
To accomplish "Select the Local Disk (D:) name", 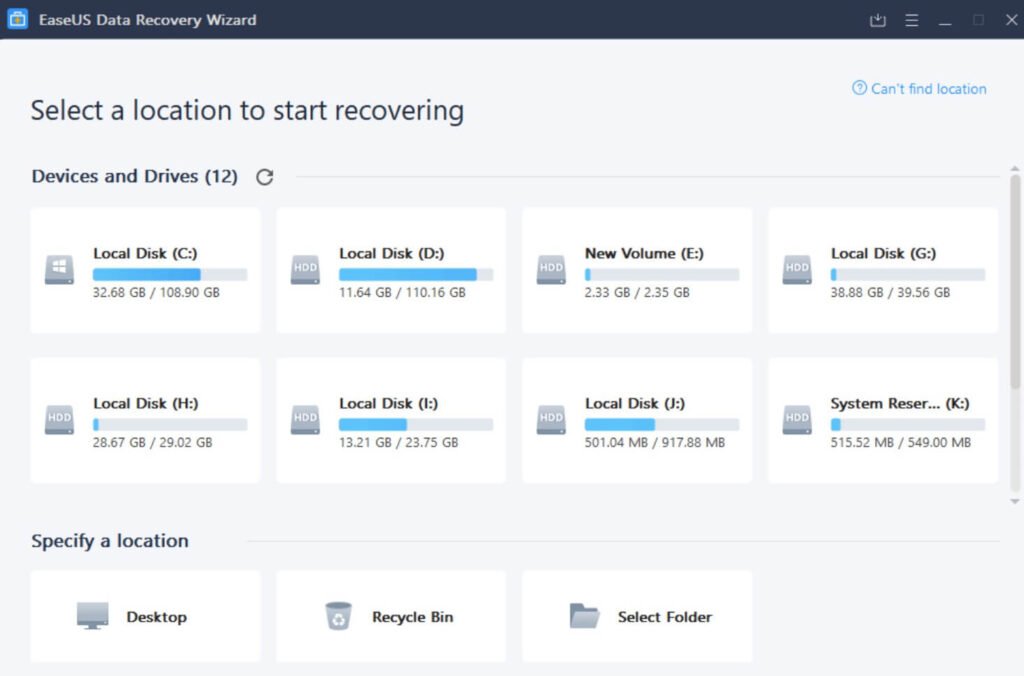I will 391,253.
